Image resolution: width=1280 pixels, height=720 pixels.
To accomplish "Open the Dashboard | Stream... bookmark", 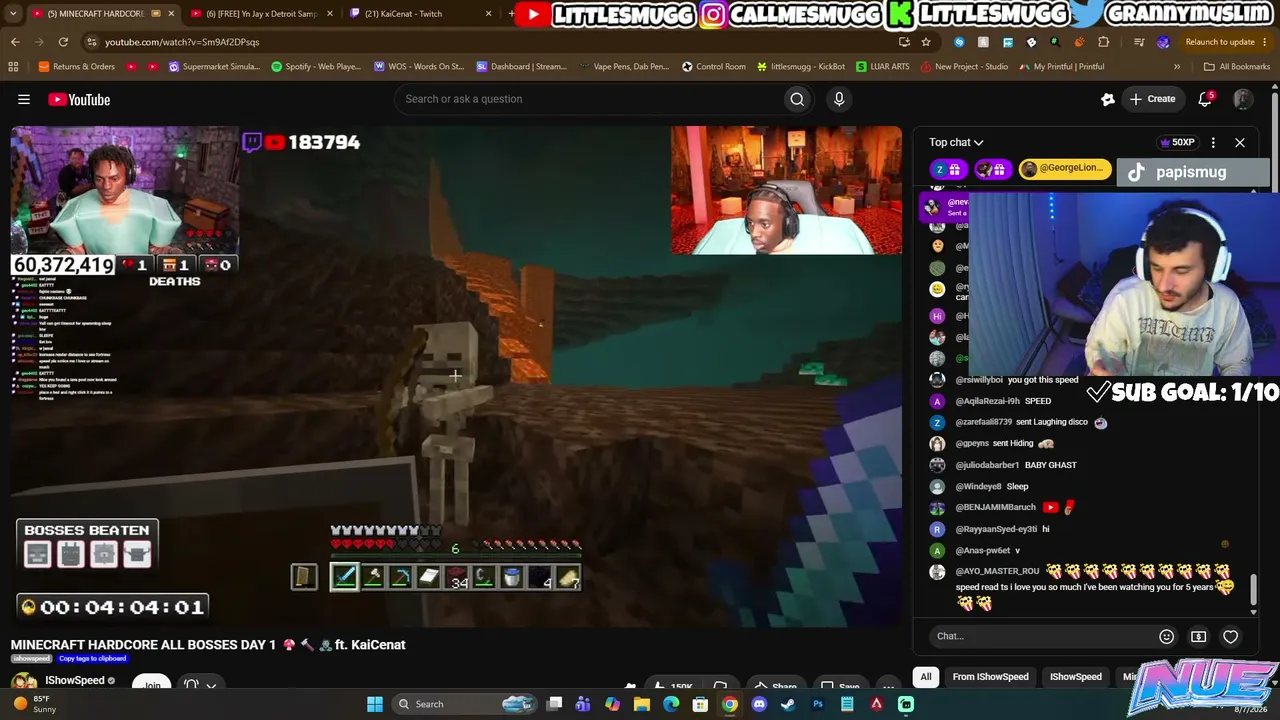I will coord(522,67).
